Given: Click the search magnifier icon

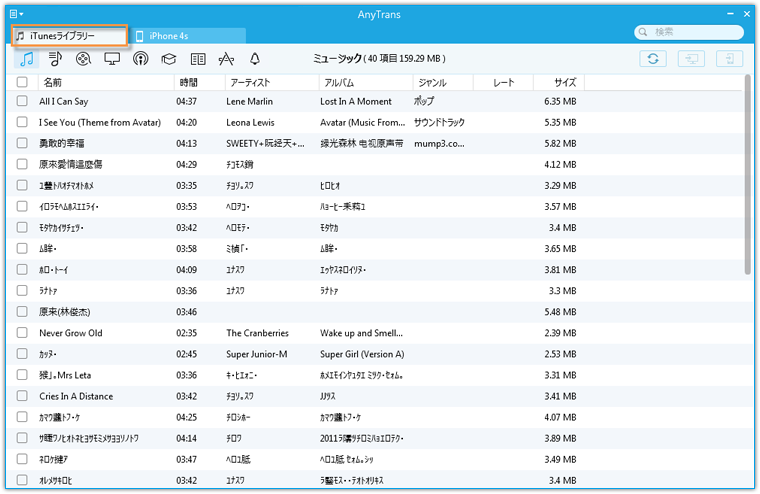Looking at the screenshot, I should coord(643,32).
